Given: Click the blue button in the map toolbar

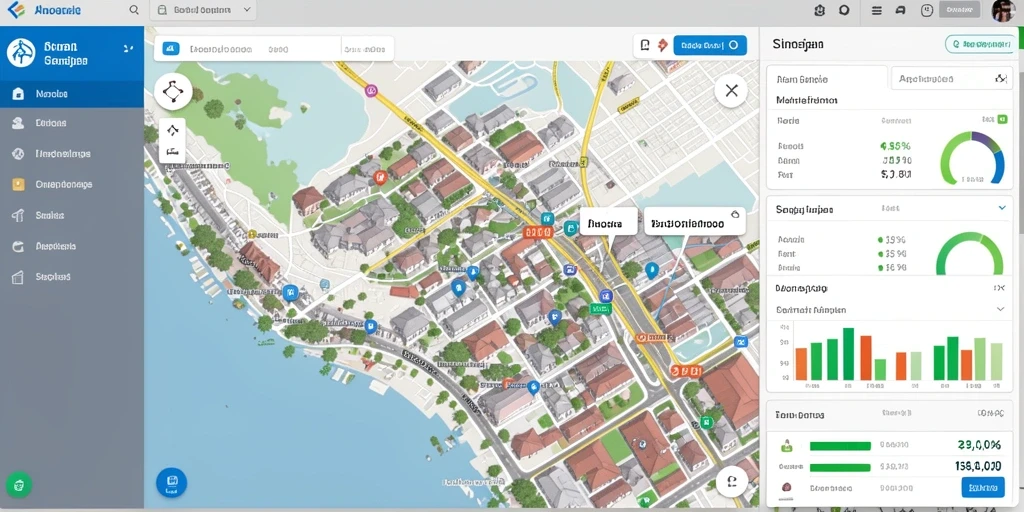Looking at the screenshot, I should tap(710, 45).
